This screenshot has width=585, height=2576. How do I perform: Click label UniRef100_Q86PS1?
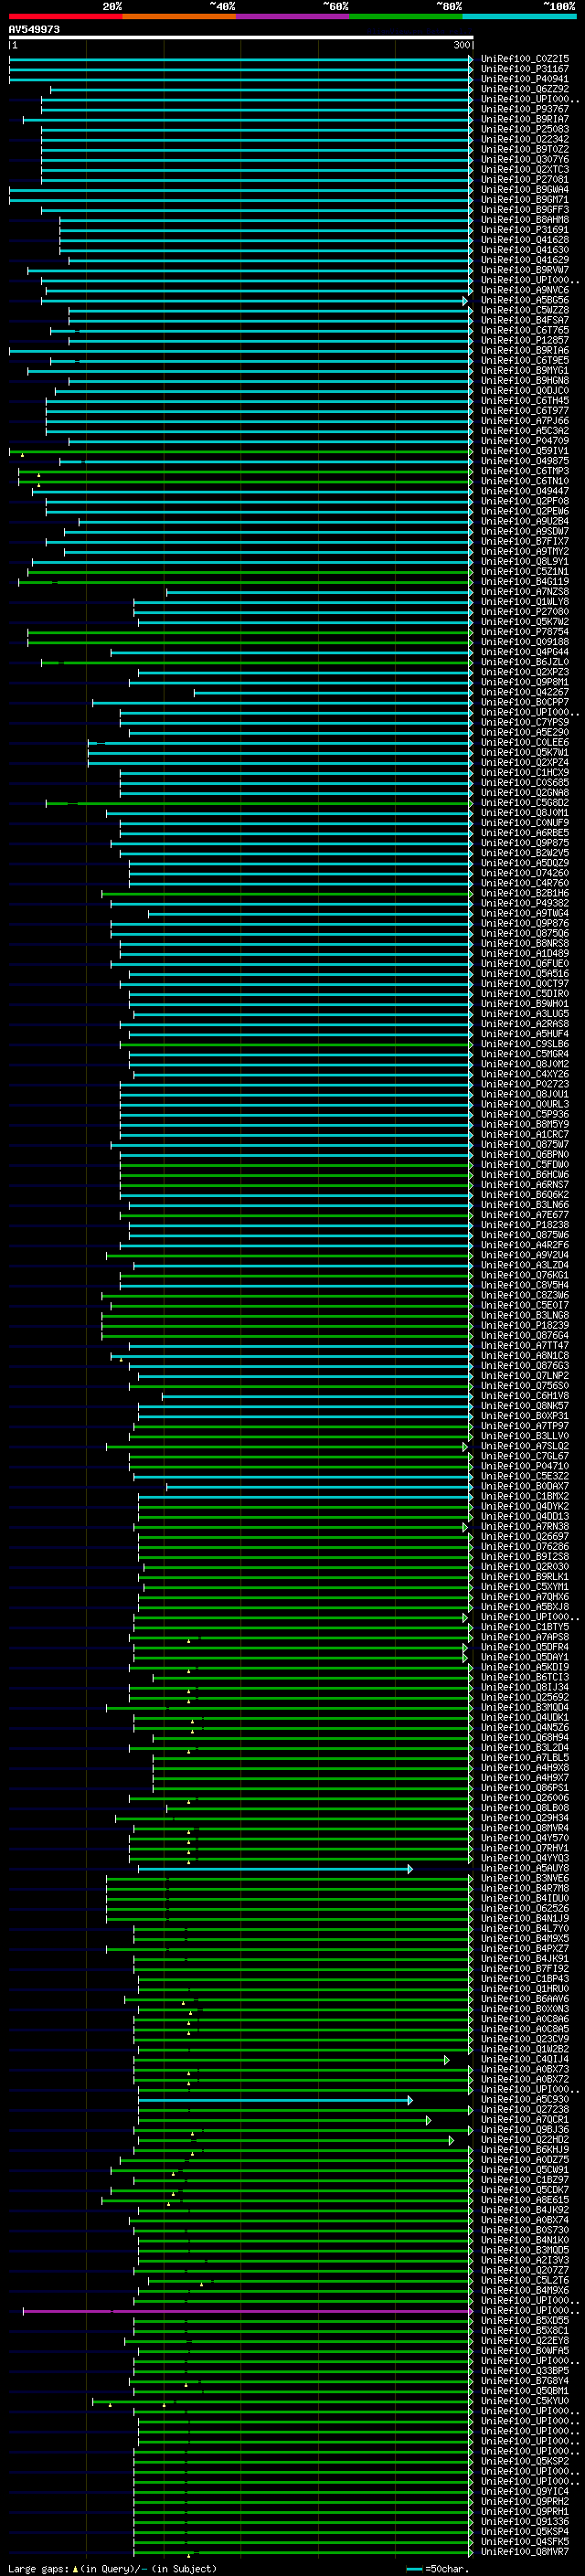pyautogui.click(x=525, y=1787)
